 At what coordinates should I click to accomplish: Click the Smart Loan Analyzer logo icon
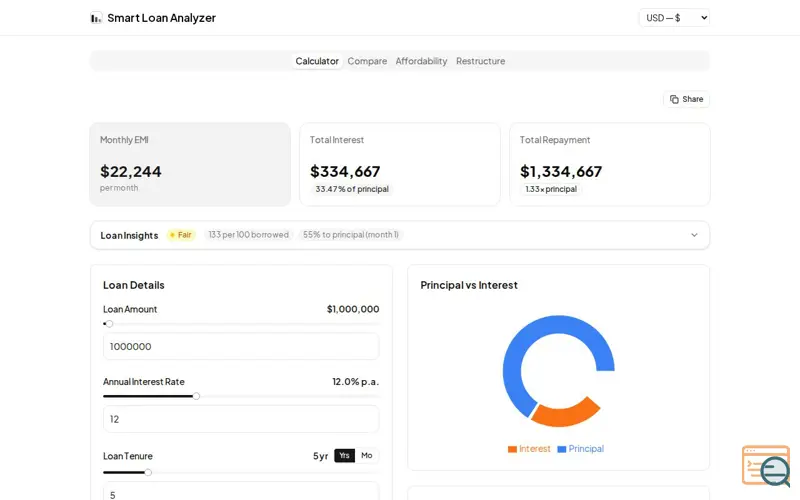coord(96,18)
